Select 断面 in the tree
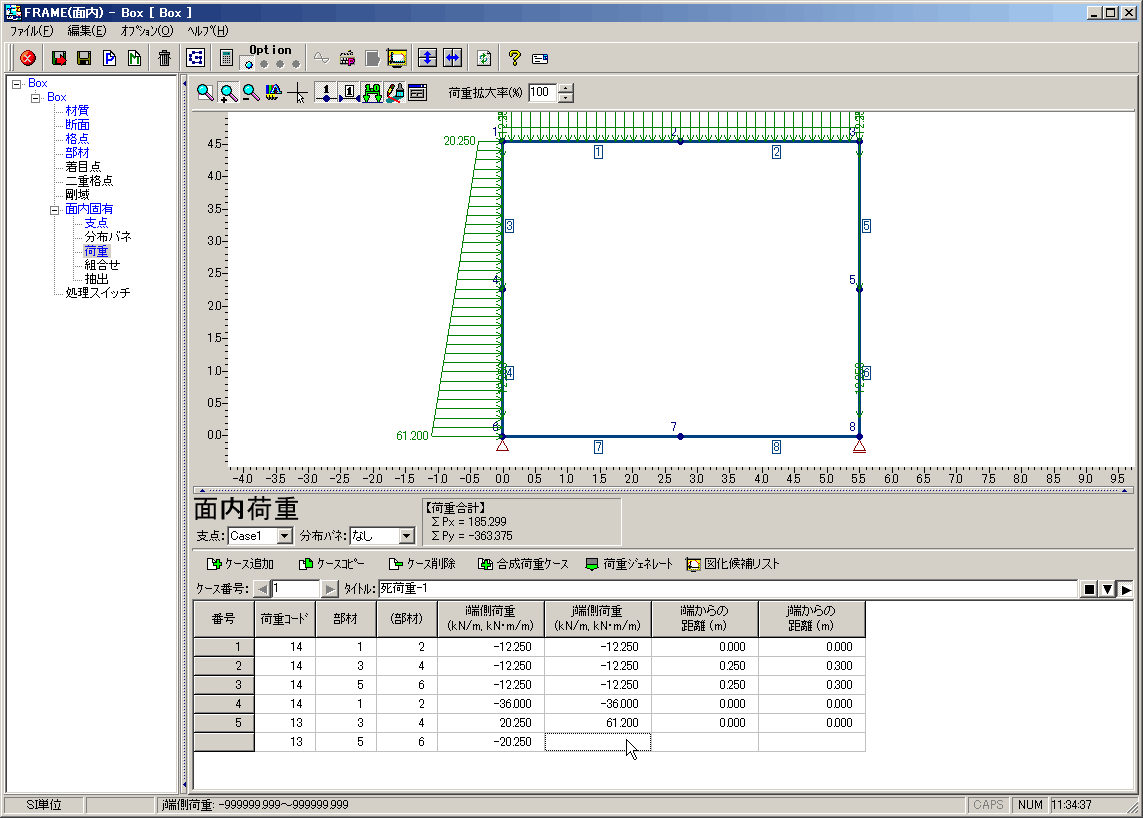1143x818 pixels. click(77, 125)
